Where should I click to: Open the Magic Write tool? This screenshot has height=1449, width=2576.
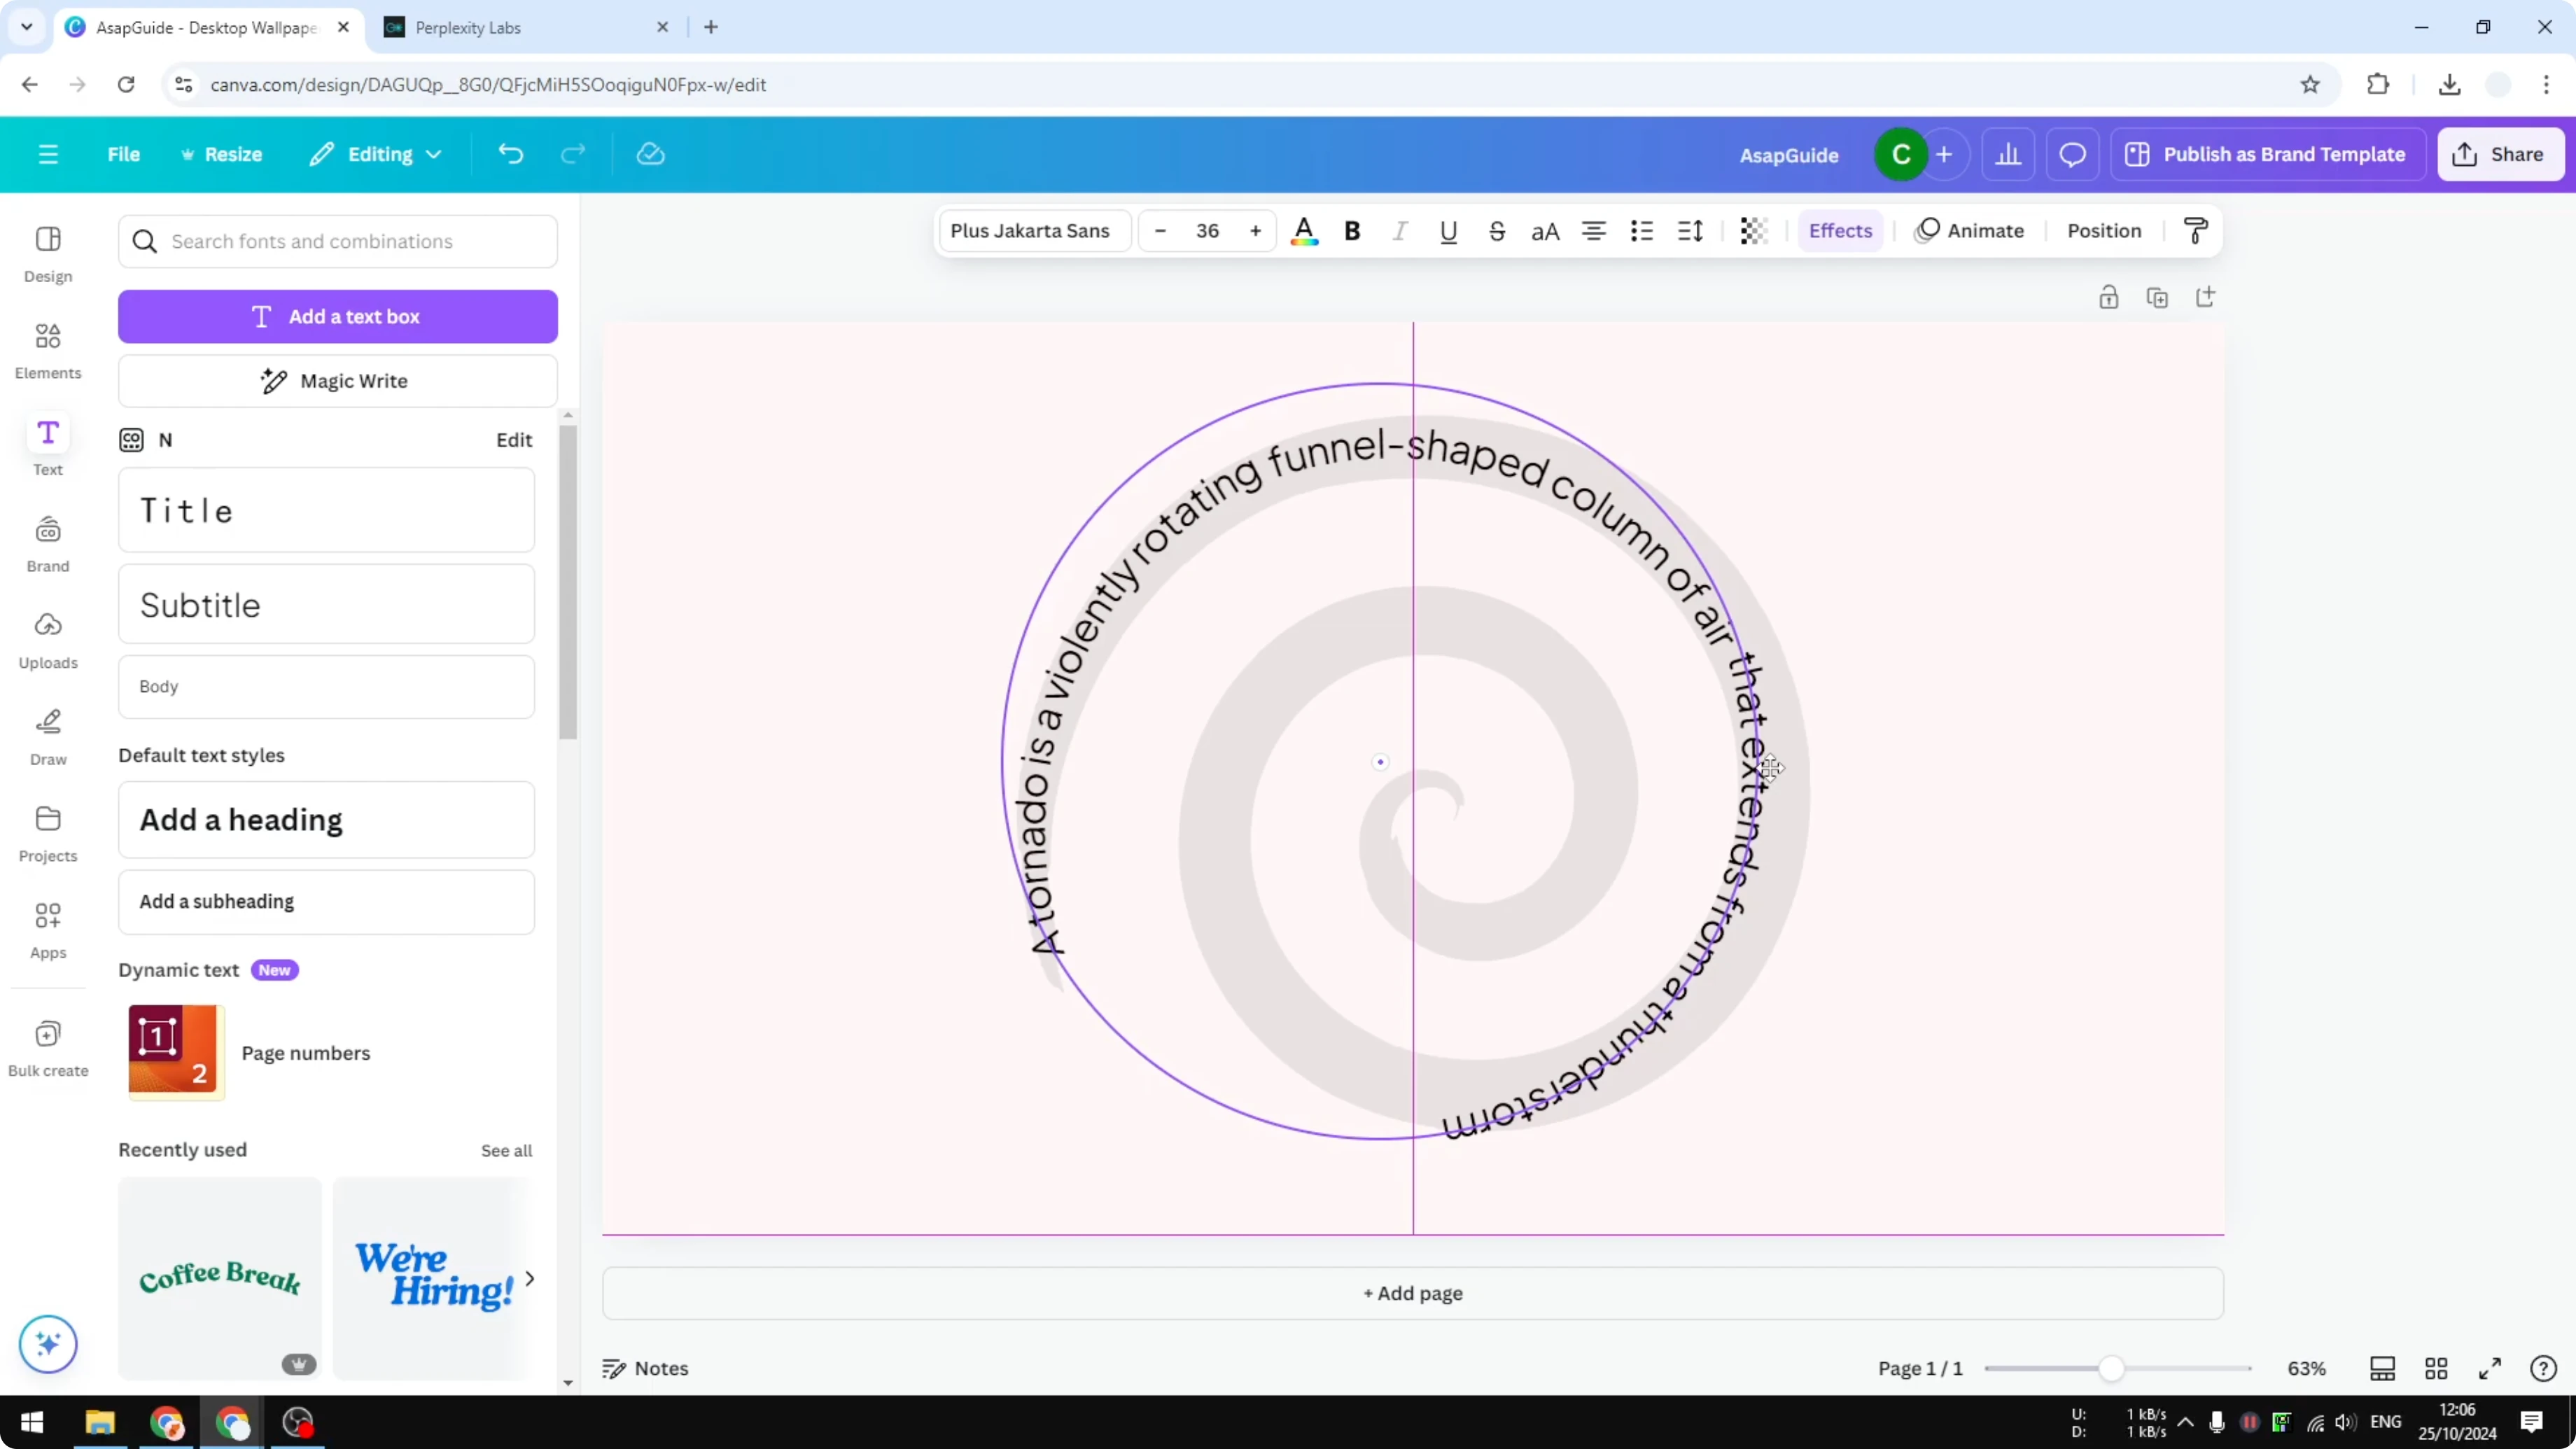[x=337, y=380]
